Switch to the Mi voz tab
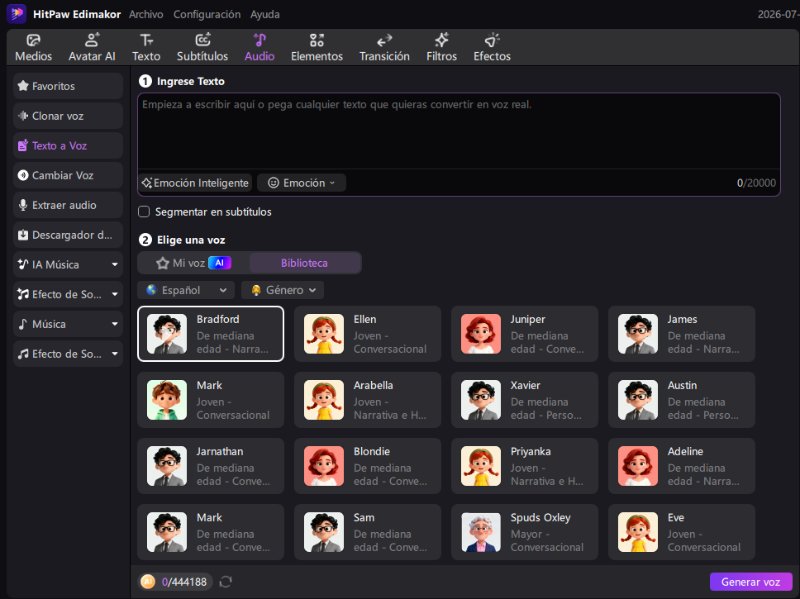The image size is (800, 599). pos(194,263)
